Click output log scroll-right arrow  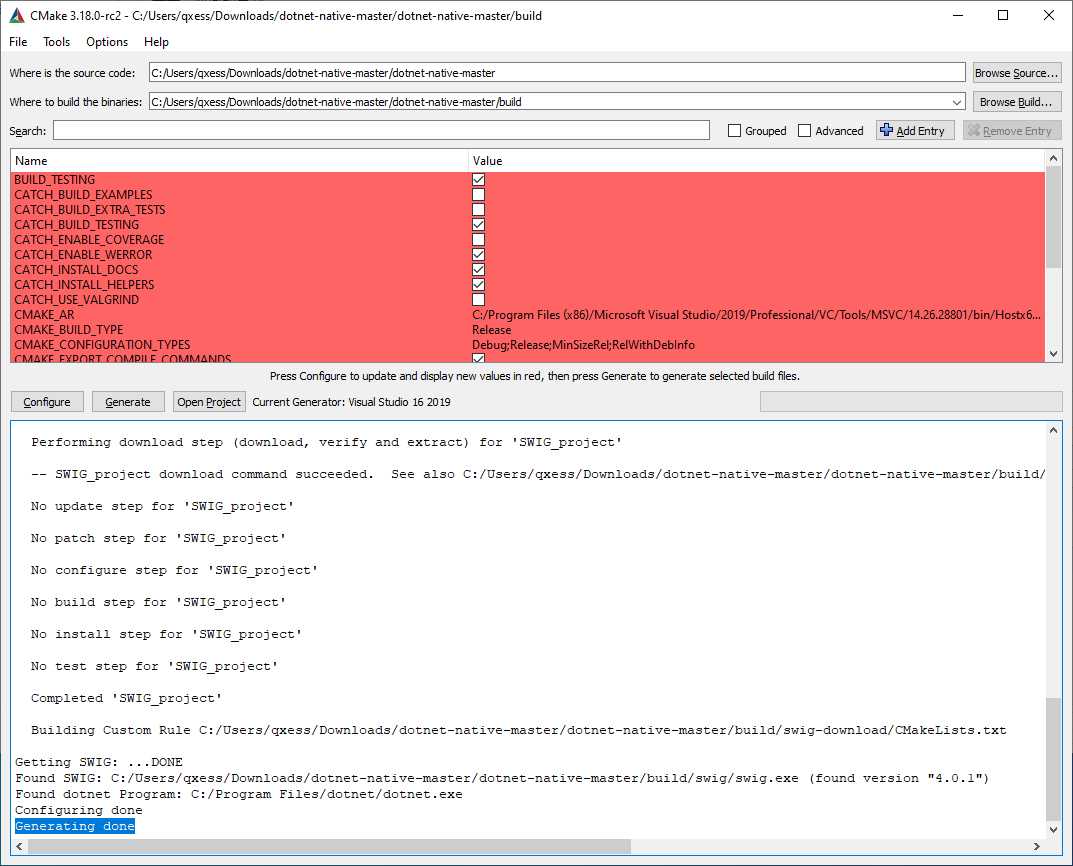[1037, 846]
